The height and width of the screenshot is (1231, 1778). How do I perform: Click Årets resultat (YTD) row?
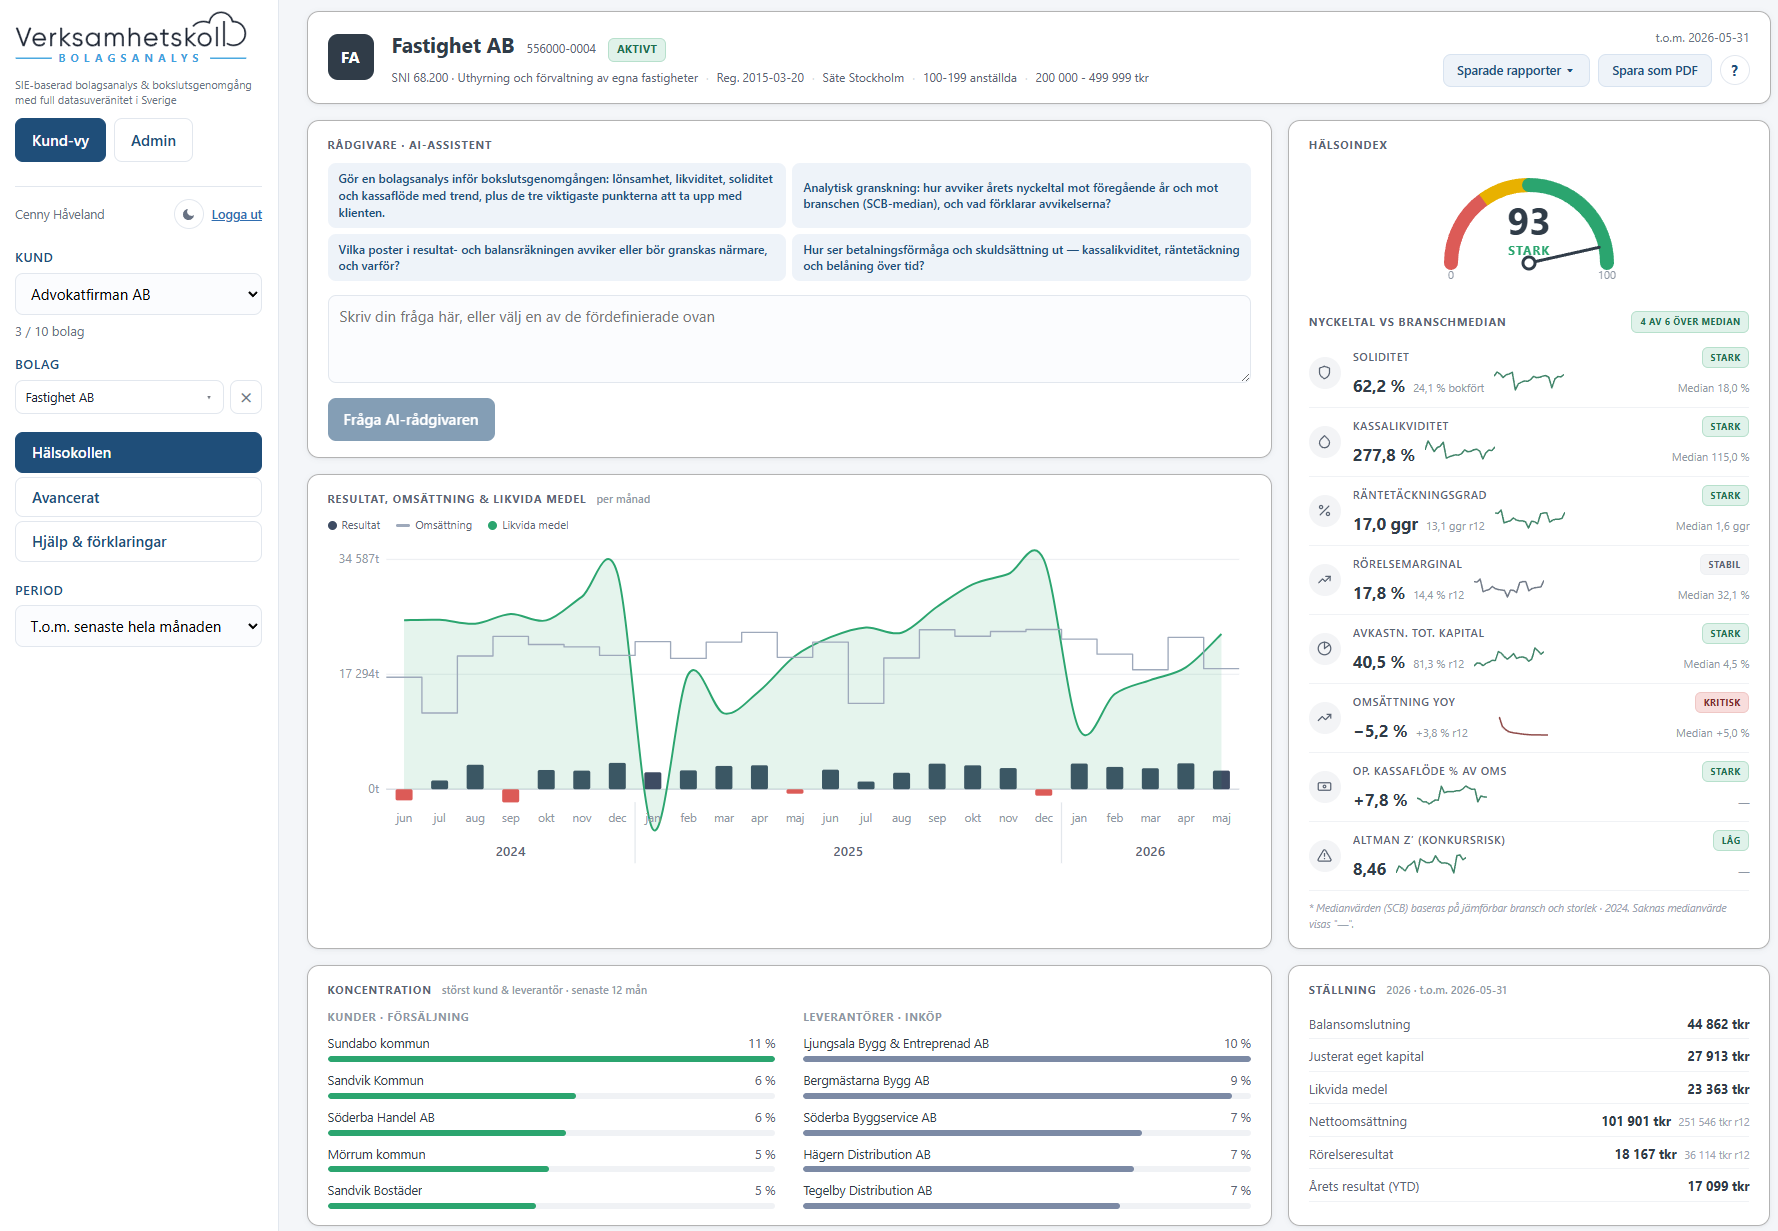point(1529,1186)
